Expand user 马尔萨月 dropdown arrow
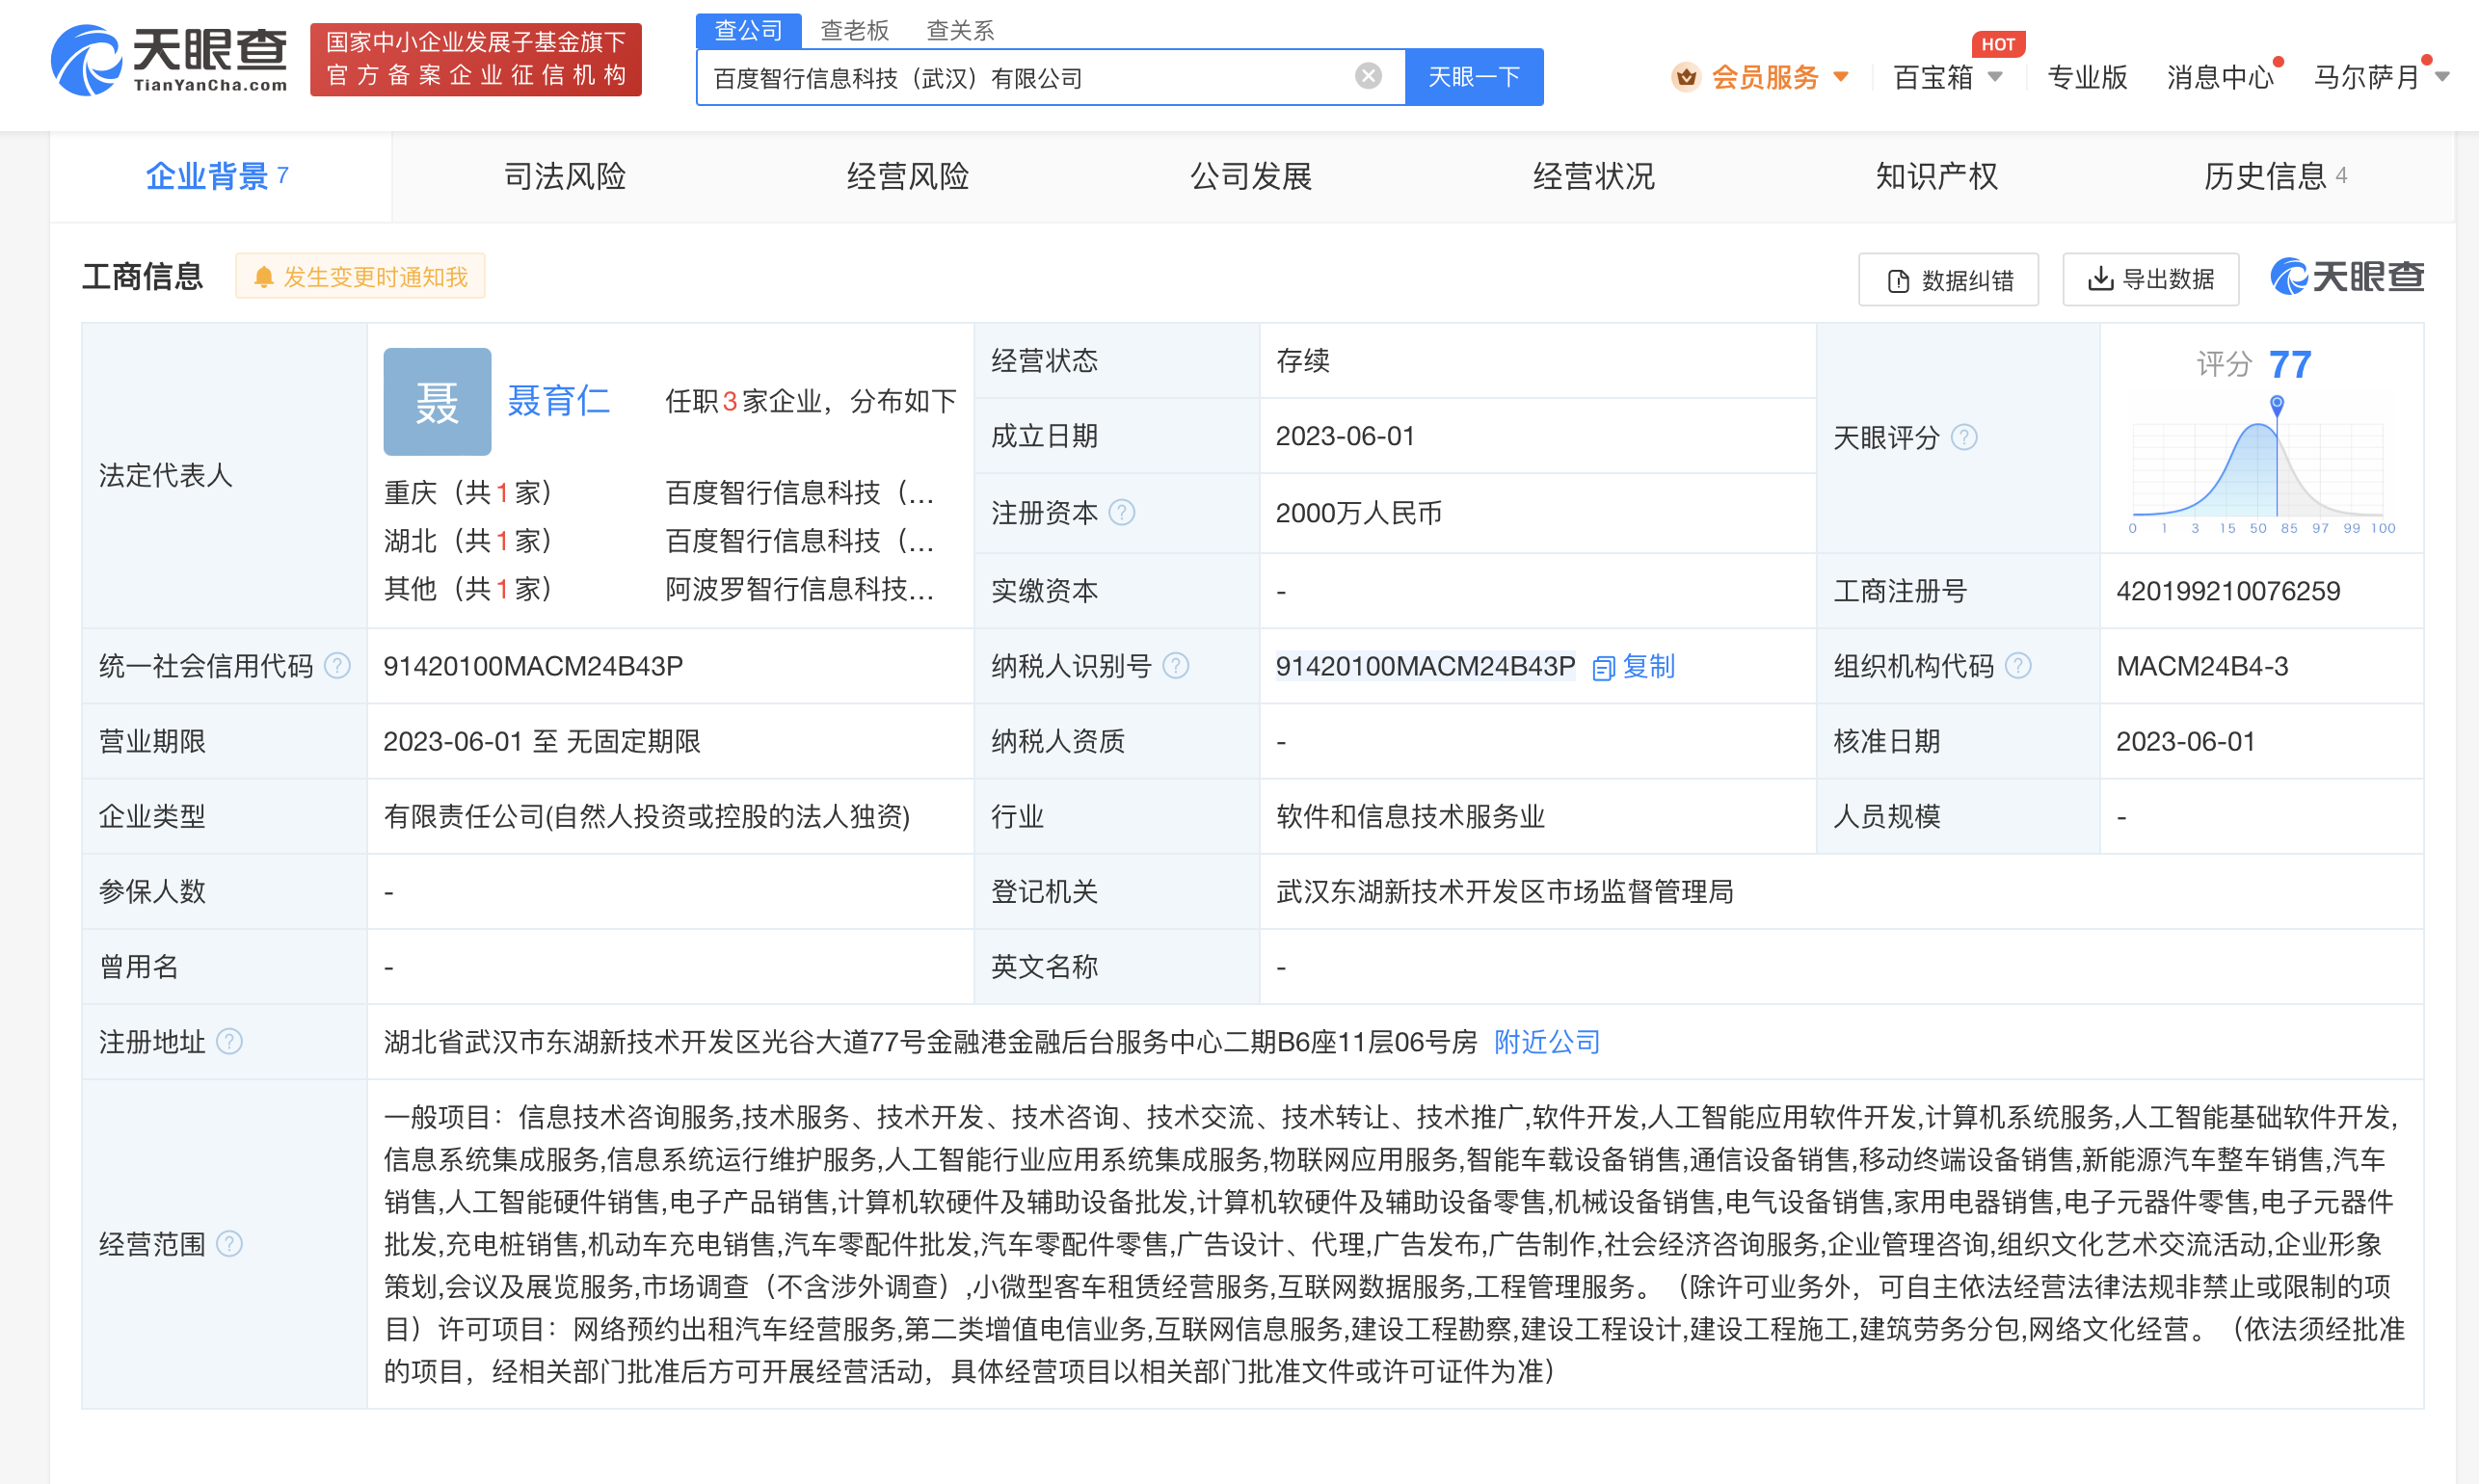 (x=2442, y=77)
